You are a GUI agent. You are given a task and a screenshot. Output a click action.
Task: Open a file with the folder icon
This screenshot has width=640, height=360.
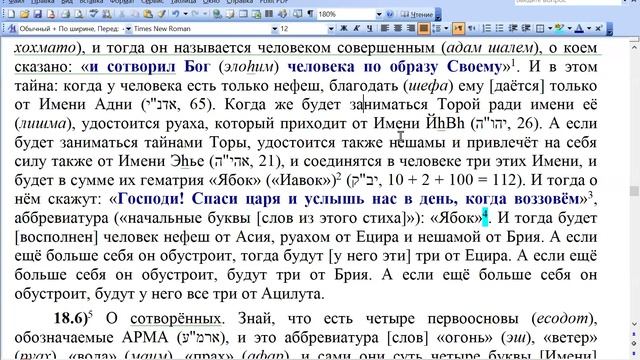[24, 14]
